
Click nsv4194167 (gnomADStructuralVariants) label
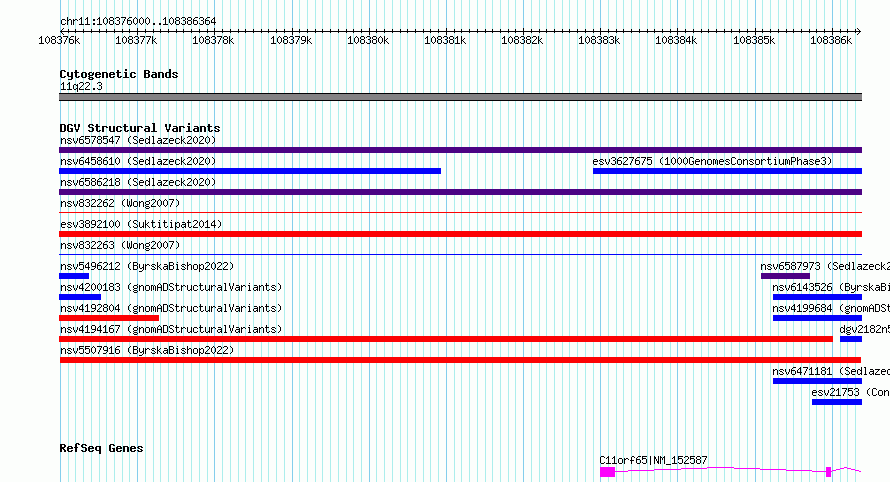pos(171,329)
